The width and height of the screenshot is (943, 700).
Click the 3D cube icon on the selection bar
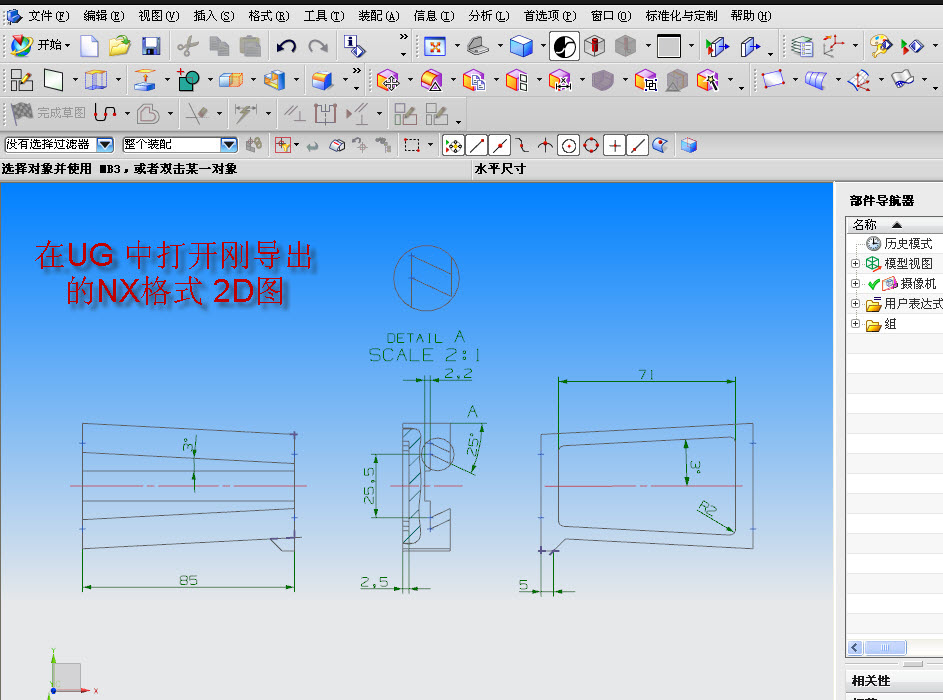689,145
